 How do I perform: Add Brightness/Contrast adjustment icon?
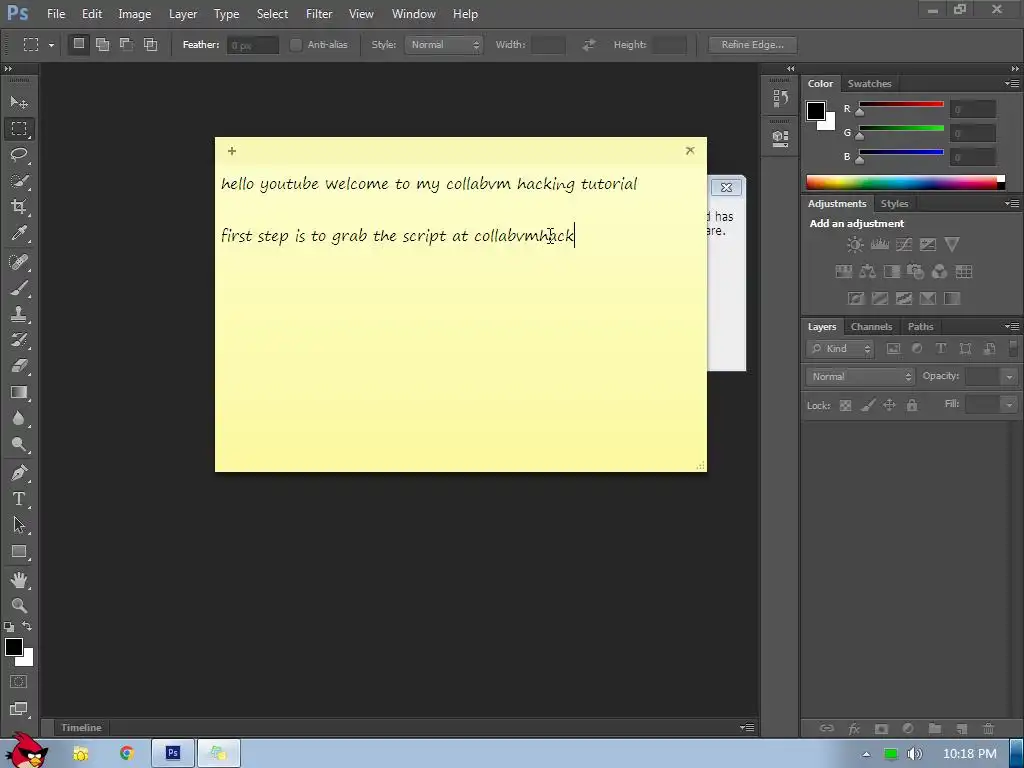pyautogui.click(x=855, y=245)
